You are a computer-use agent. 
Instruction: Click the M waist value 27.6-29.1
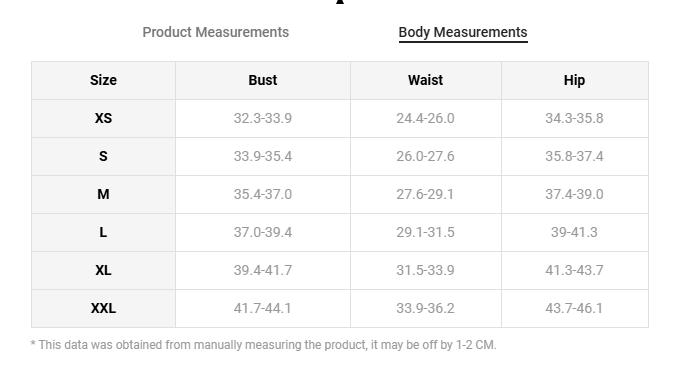pos(425,194)
